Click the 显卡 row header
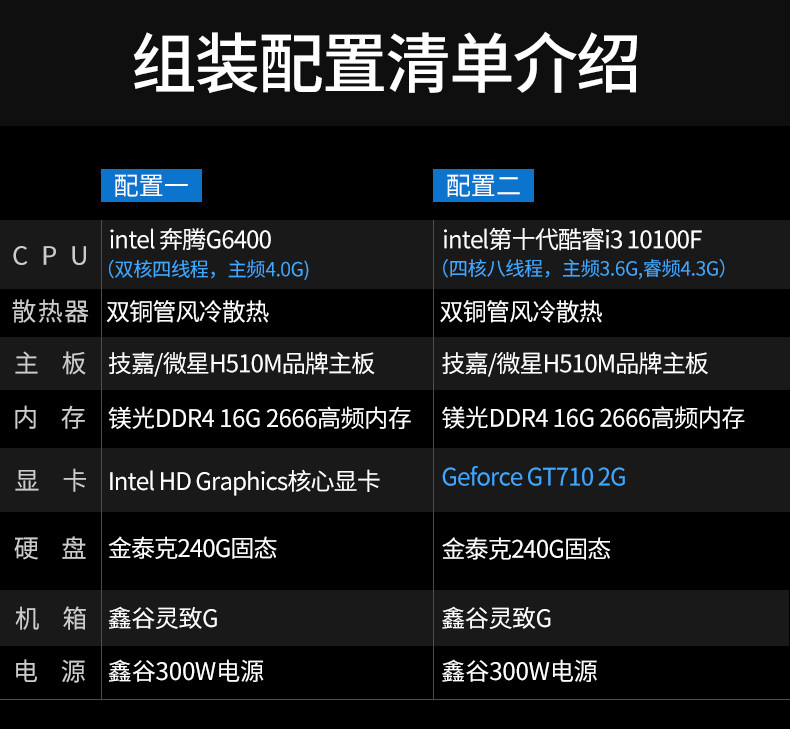This screenshot has width=790, height=729. (50, 480)
